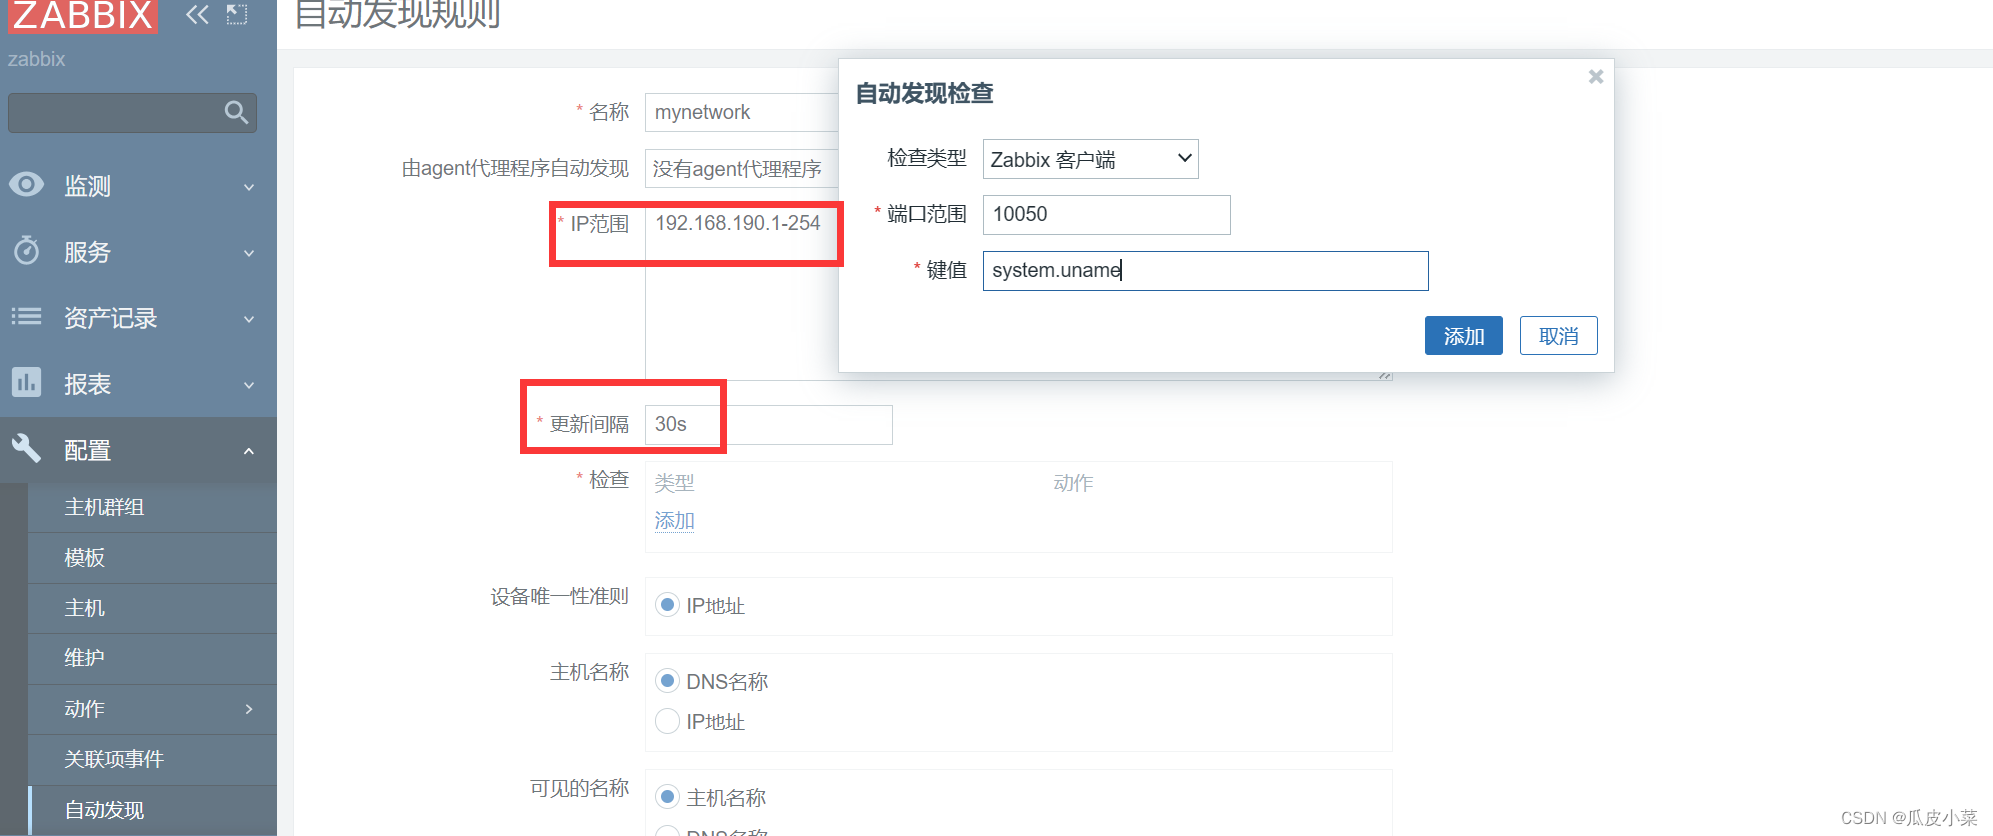Click the Zabbix logo

tap(82, 15)
